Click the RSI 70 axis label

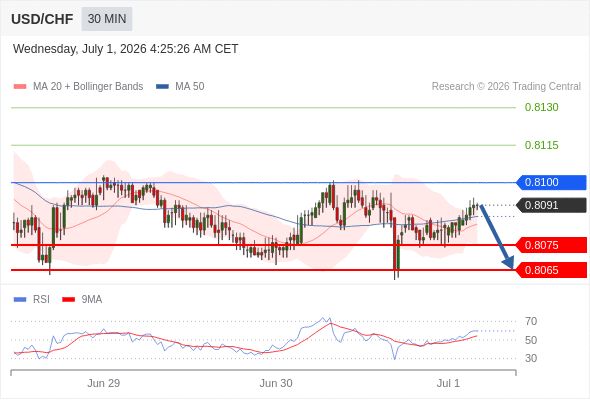point(531,321)
